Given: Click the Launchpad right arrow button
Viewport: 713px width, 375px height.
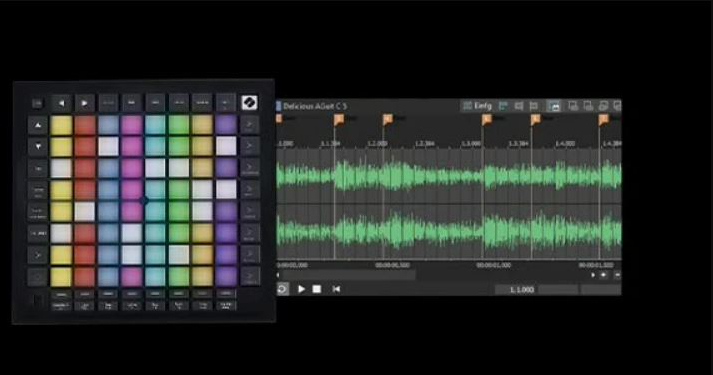Looking at the screenshot, I should point(85,103).
